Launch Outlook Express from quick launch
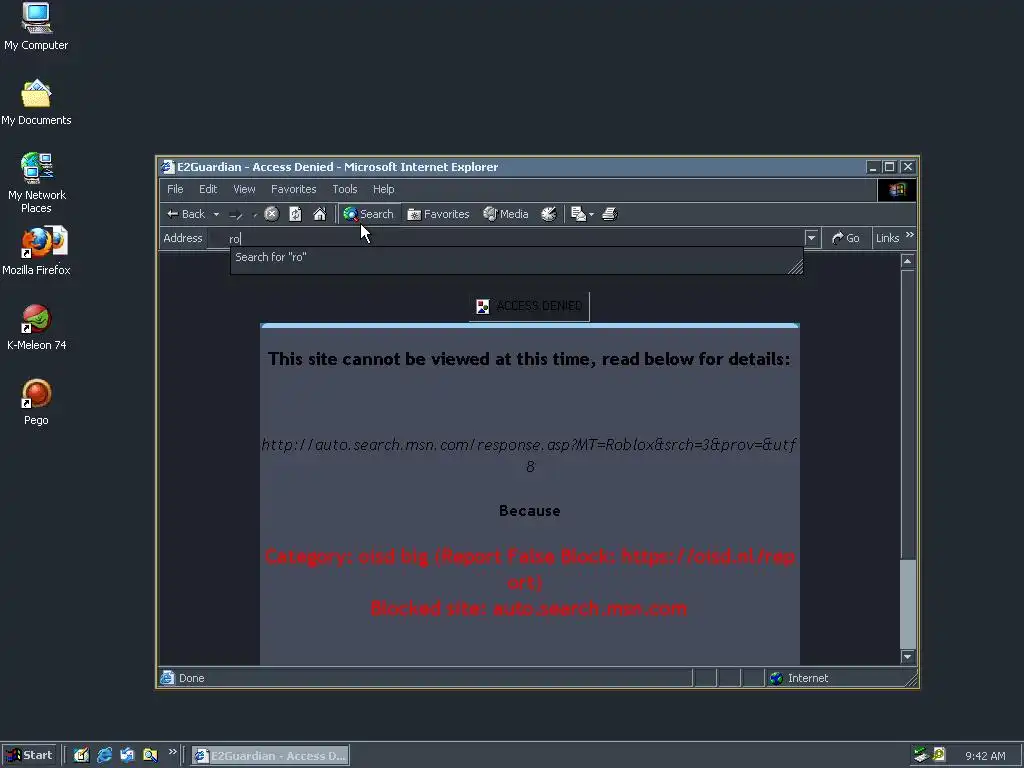Image resolution: width=1024 pixels, height=768 pixels. click(127, 756)
